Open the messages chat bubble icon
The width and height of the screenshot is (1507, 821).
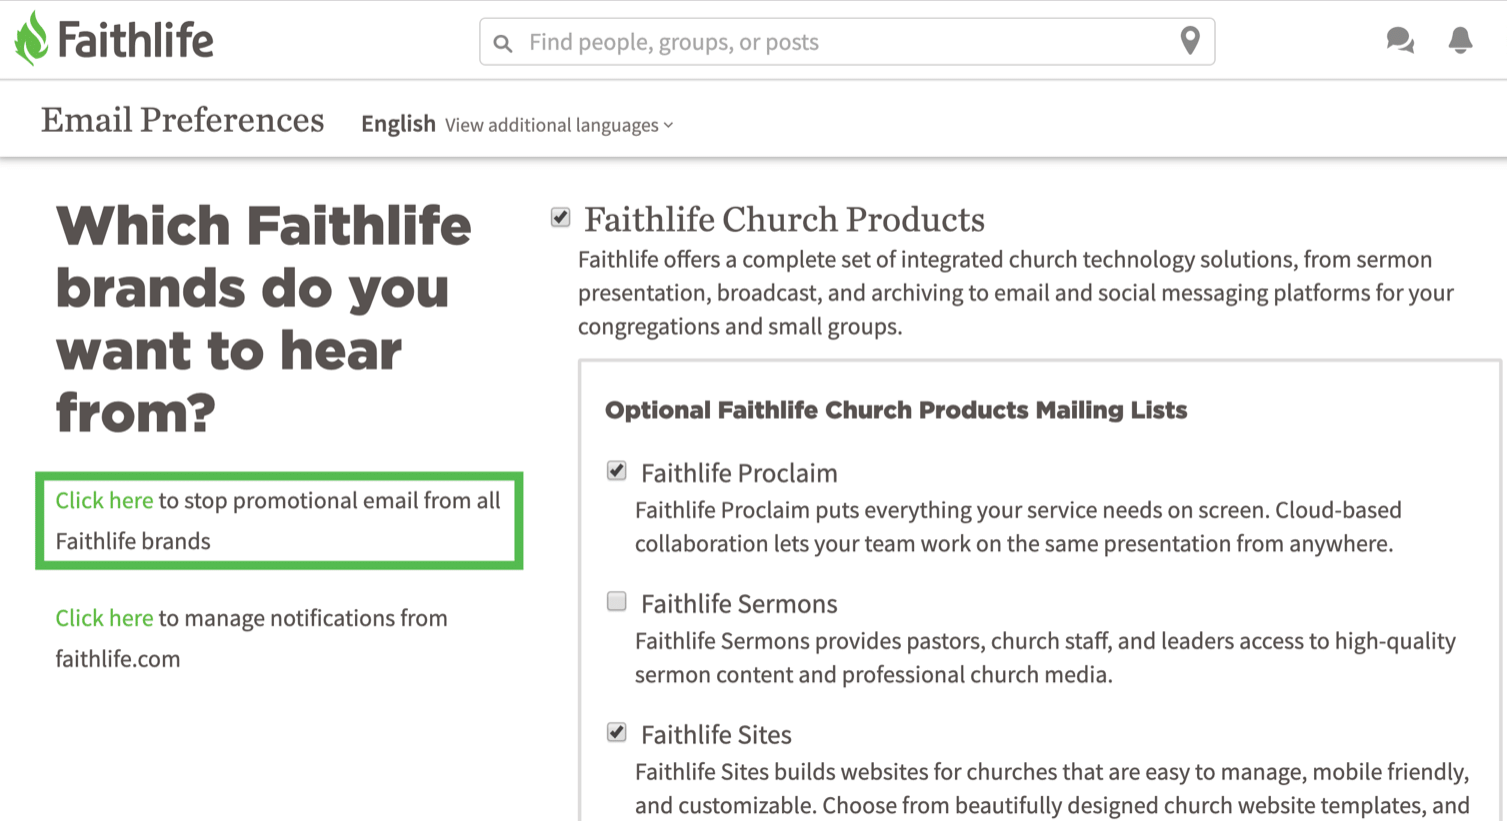click(x=1400, y=40)
